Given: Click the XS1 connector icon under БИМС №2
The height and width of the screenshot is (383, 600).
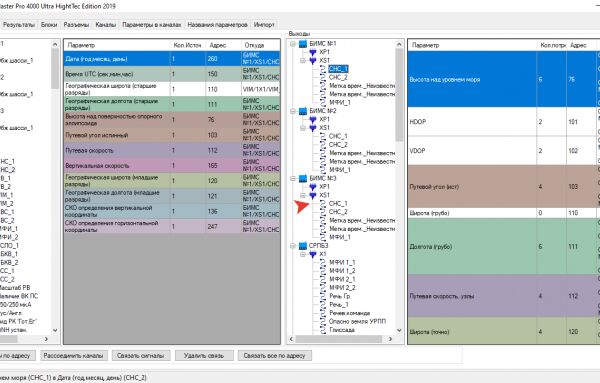Looking at the screenshot, I should (313, 128).
